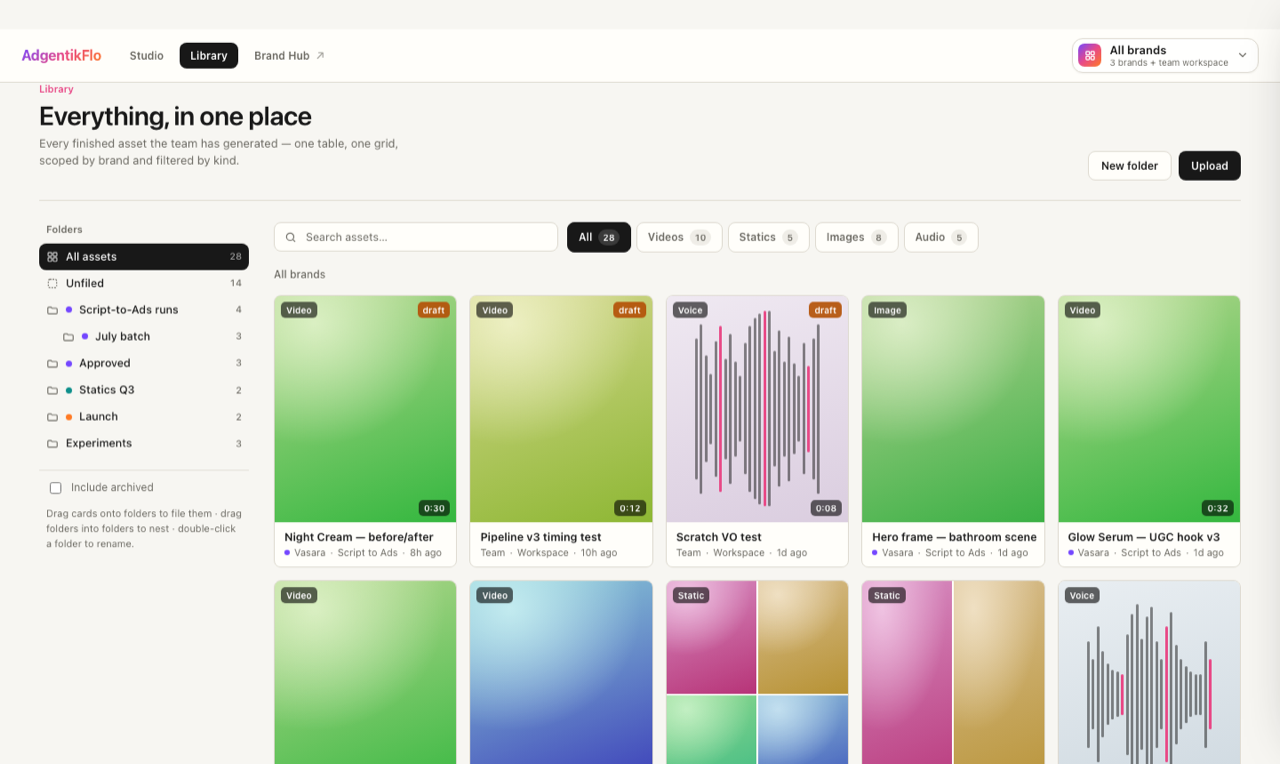Open the second-row green Video card
Screen dimensions: 1280x764
click(x=365, y=672)
